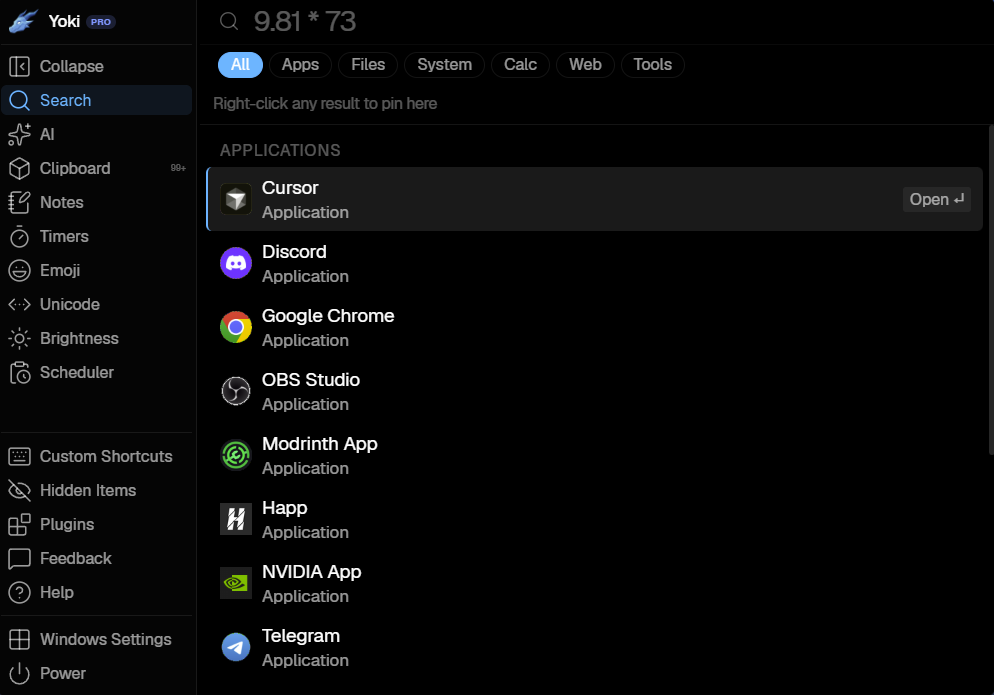This screenshot has height=695, width=994.
Task: Click the Yoki dragon logo icon
Action: (23, 21)
